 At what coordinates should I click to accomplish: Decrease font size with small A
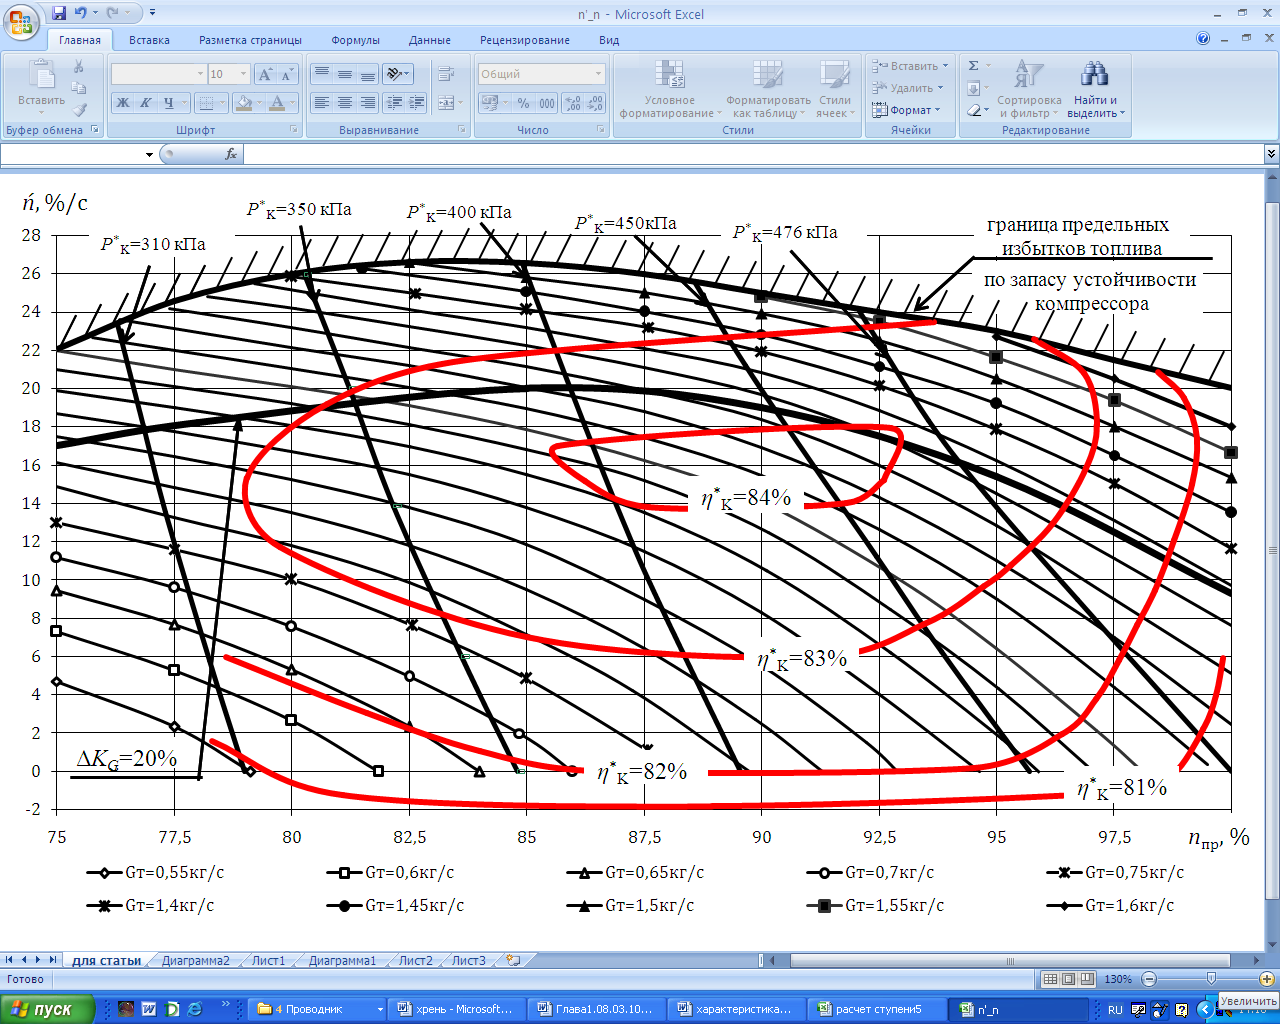click(x=288, y=74)
